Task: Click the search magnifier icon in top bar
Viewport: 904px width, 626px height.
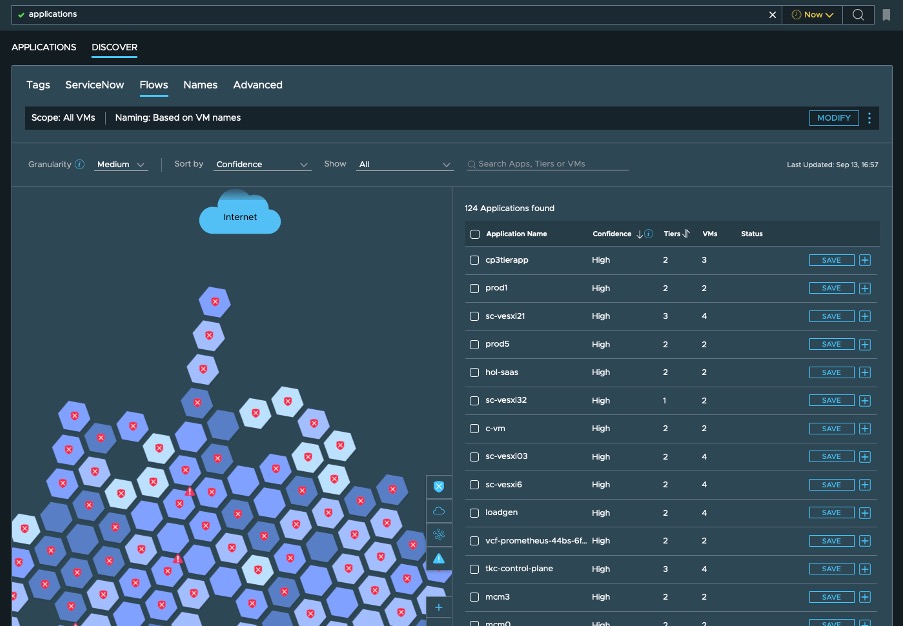Action: pos(858,15)
